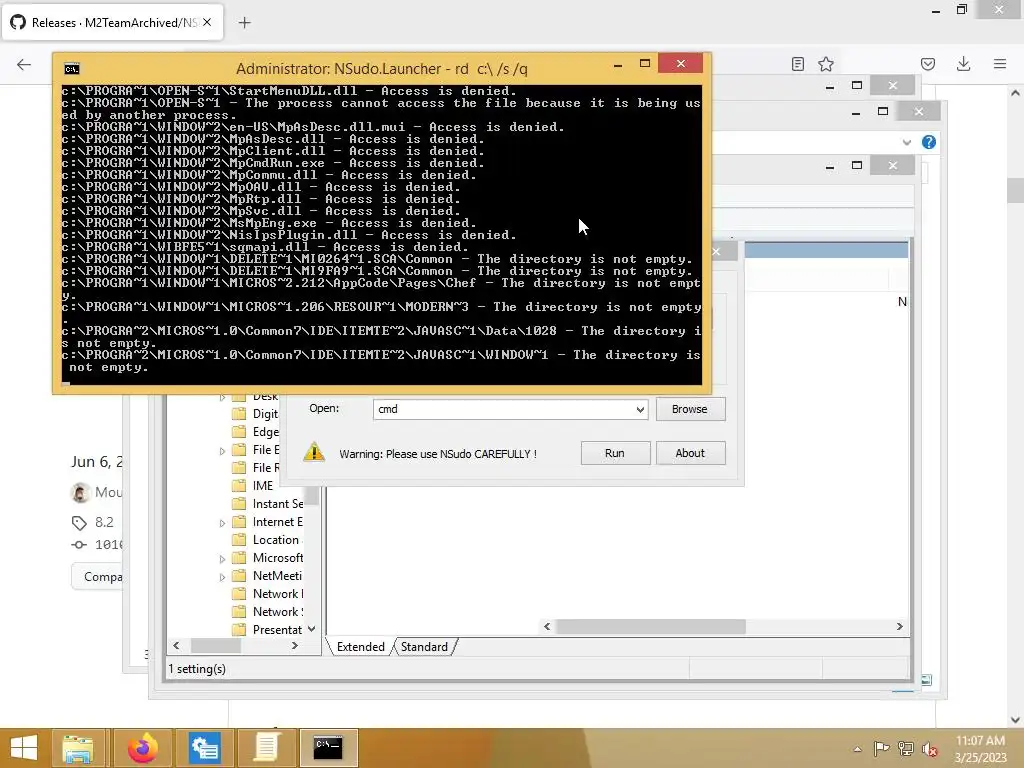The height and width of the screenshot is (768, 1024).
Task: Click the NSudo Browse button
Action: [690, 409]
